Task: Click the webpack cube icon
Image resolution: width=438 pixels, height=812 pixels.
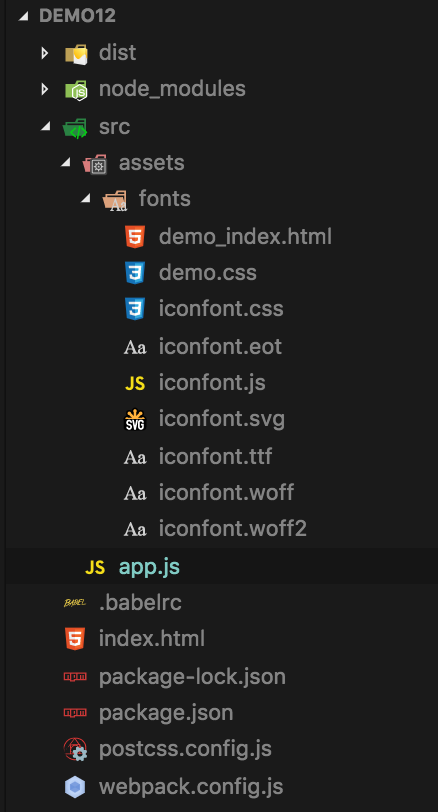Action: tap(75, 787)
